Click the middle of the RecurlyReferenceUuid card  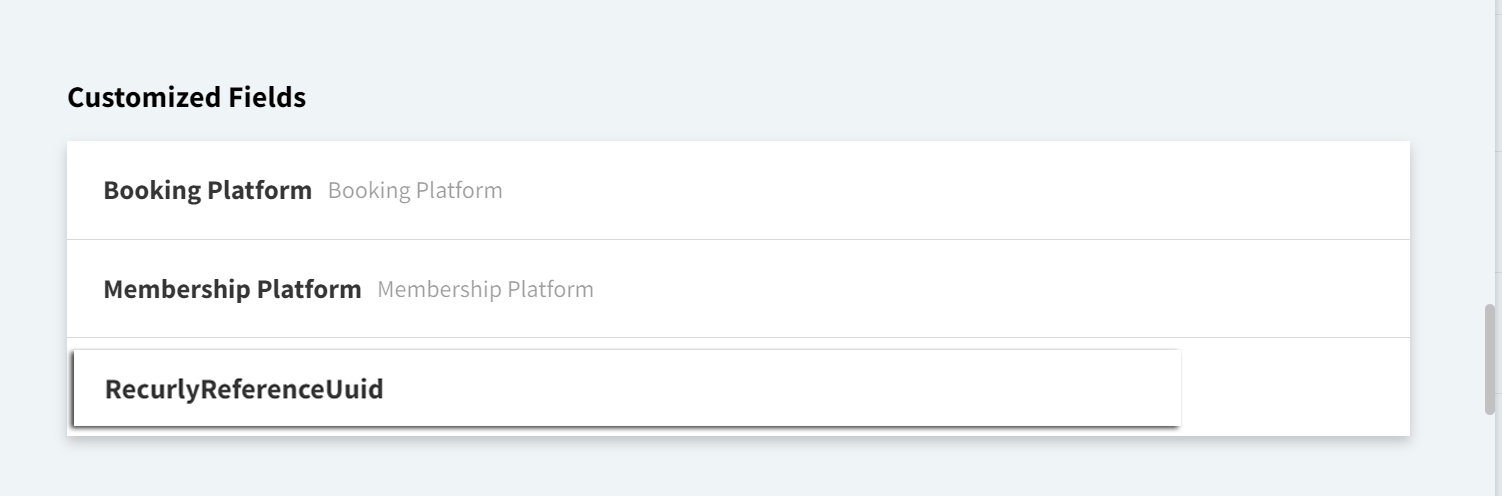pyautogui.click(x=627, y=388)
